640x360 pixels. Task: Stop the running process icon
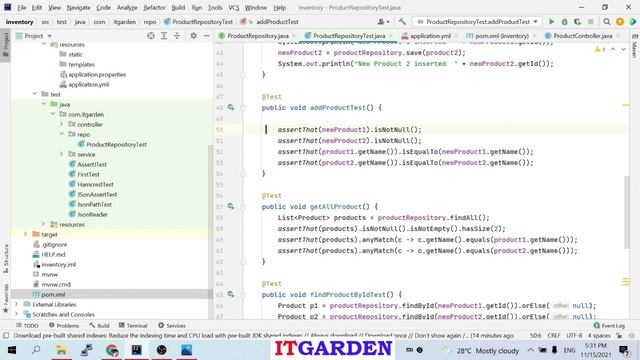tap(590, 22)
